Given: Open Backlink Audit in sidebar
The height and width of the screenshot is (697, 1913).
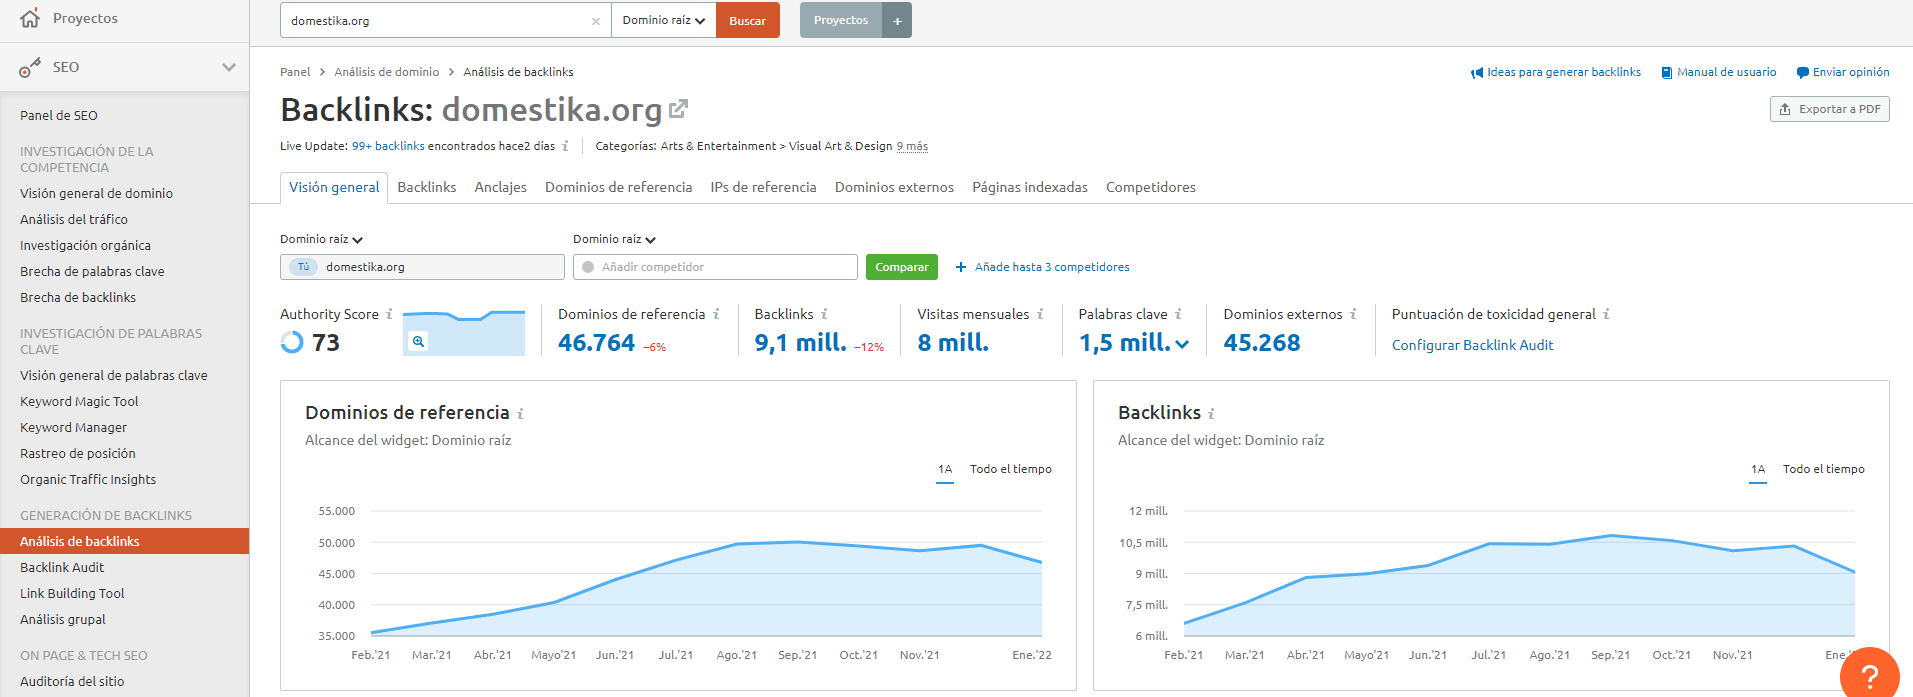Looking at the screenshot, I should pos(62,567).
